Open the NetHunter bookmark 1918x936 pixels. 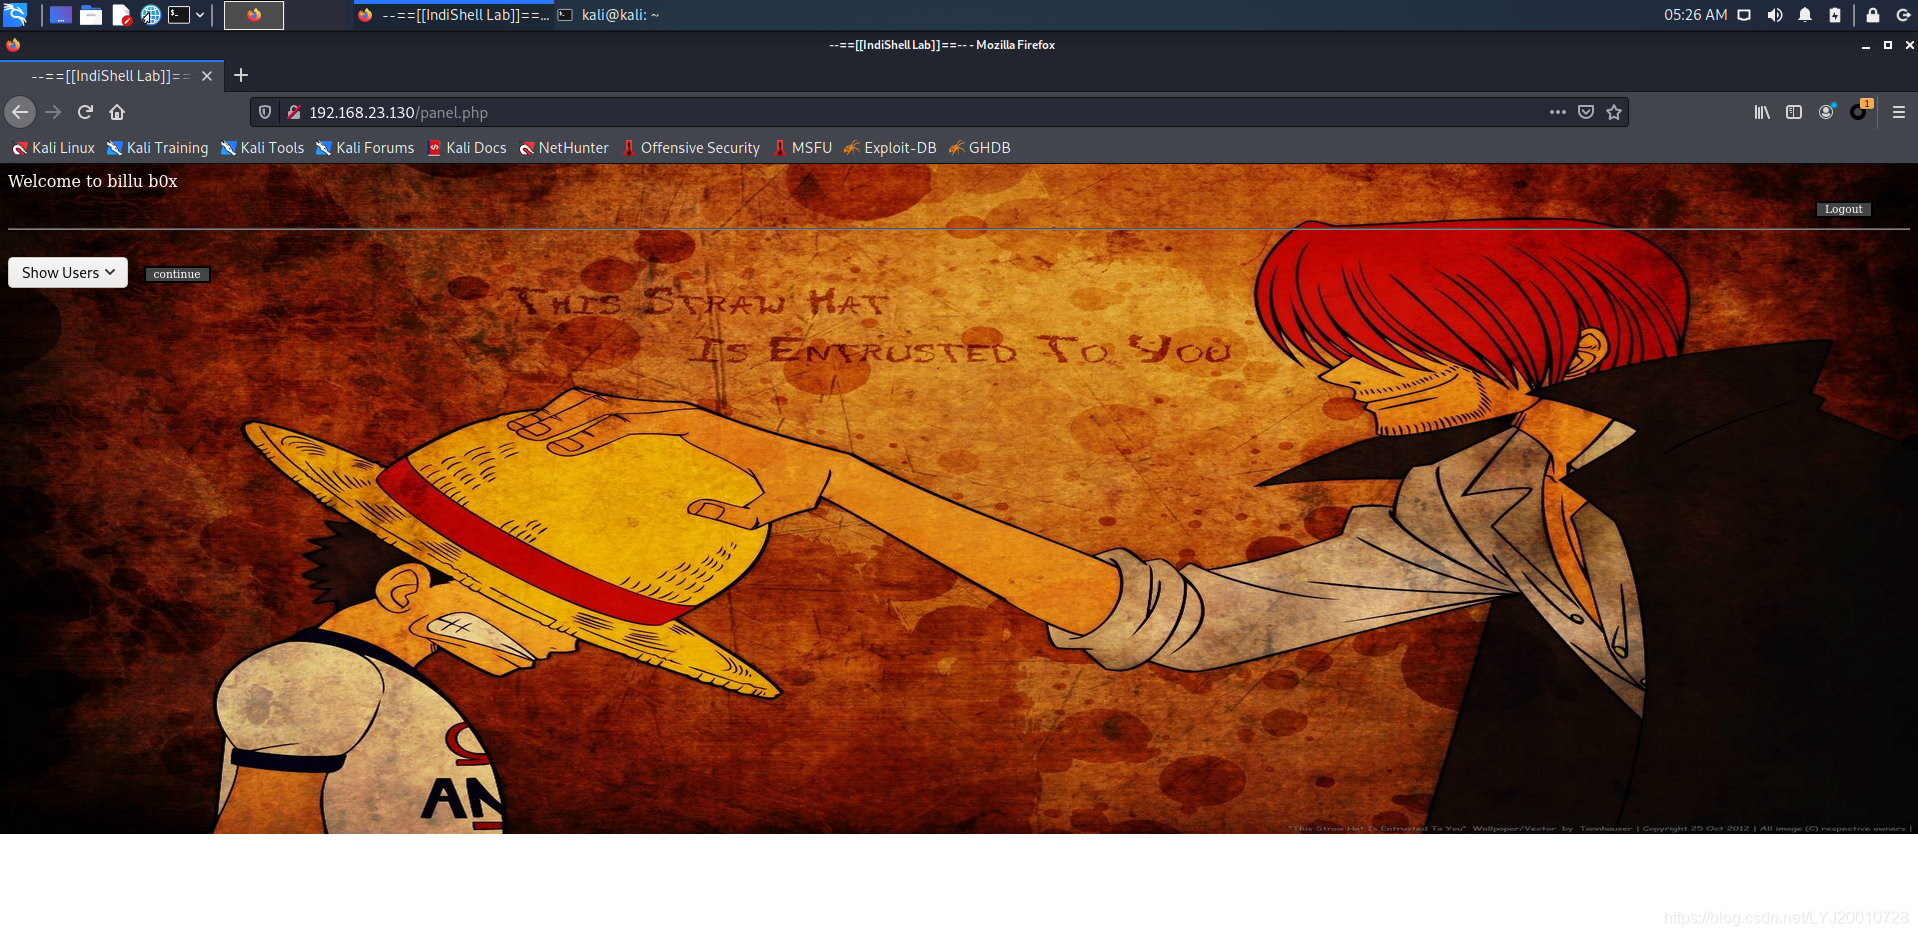[564, 148]
